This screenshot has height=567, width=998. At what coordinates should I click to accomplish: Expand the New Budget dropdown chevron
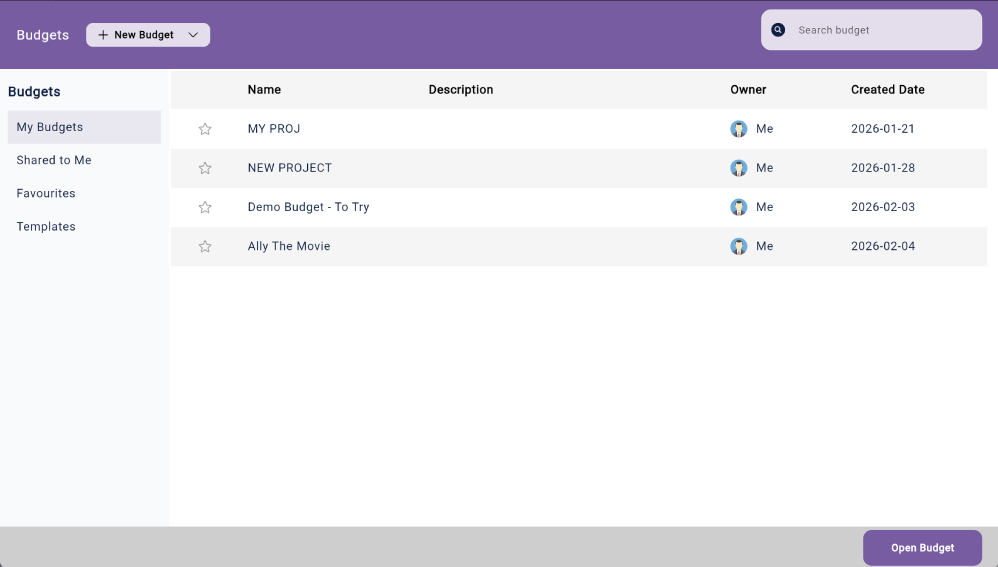coord(193,35)
